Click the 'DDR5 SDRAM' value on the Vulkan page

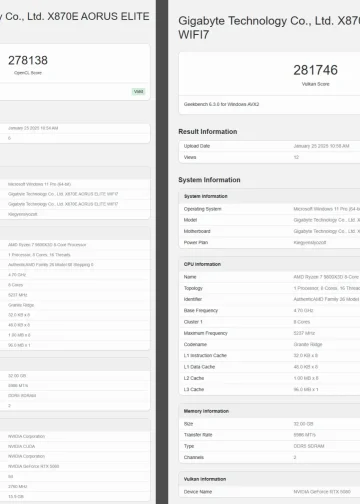coord(309,446)
